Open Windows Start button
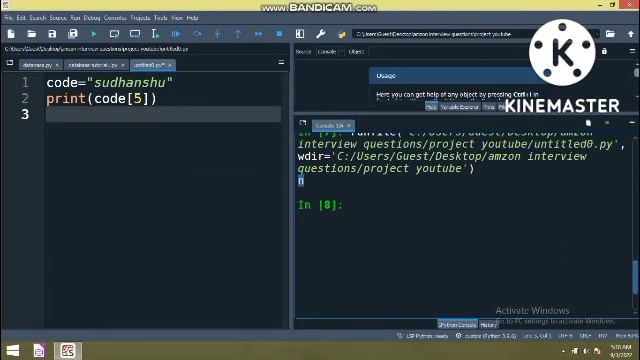The height and width of the screenshot is (360, 640). point(13,350)
